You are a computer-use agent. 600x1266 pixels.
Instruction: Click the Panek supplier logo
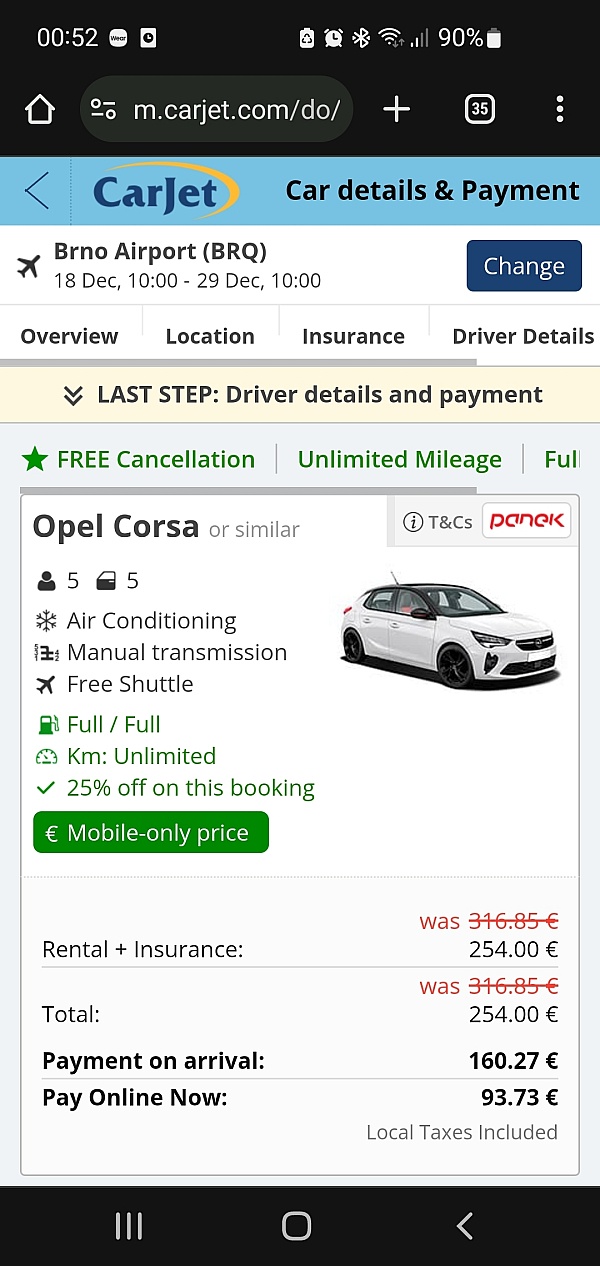pos(526,521)
